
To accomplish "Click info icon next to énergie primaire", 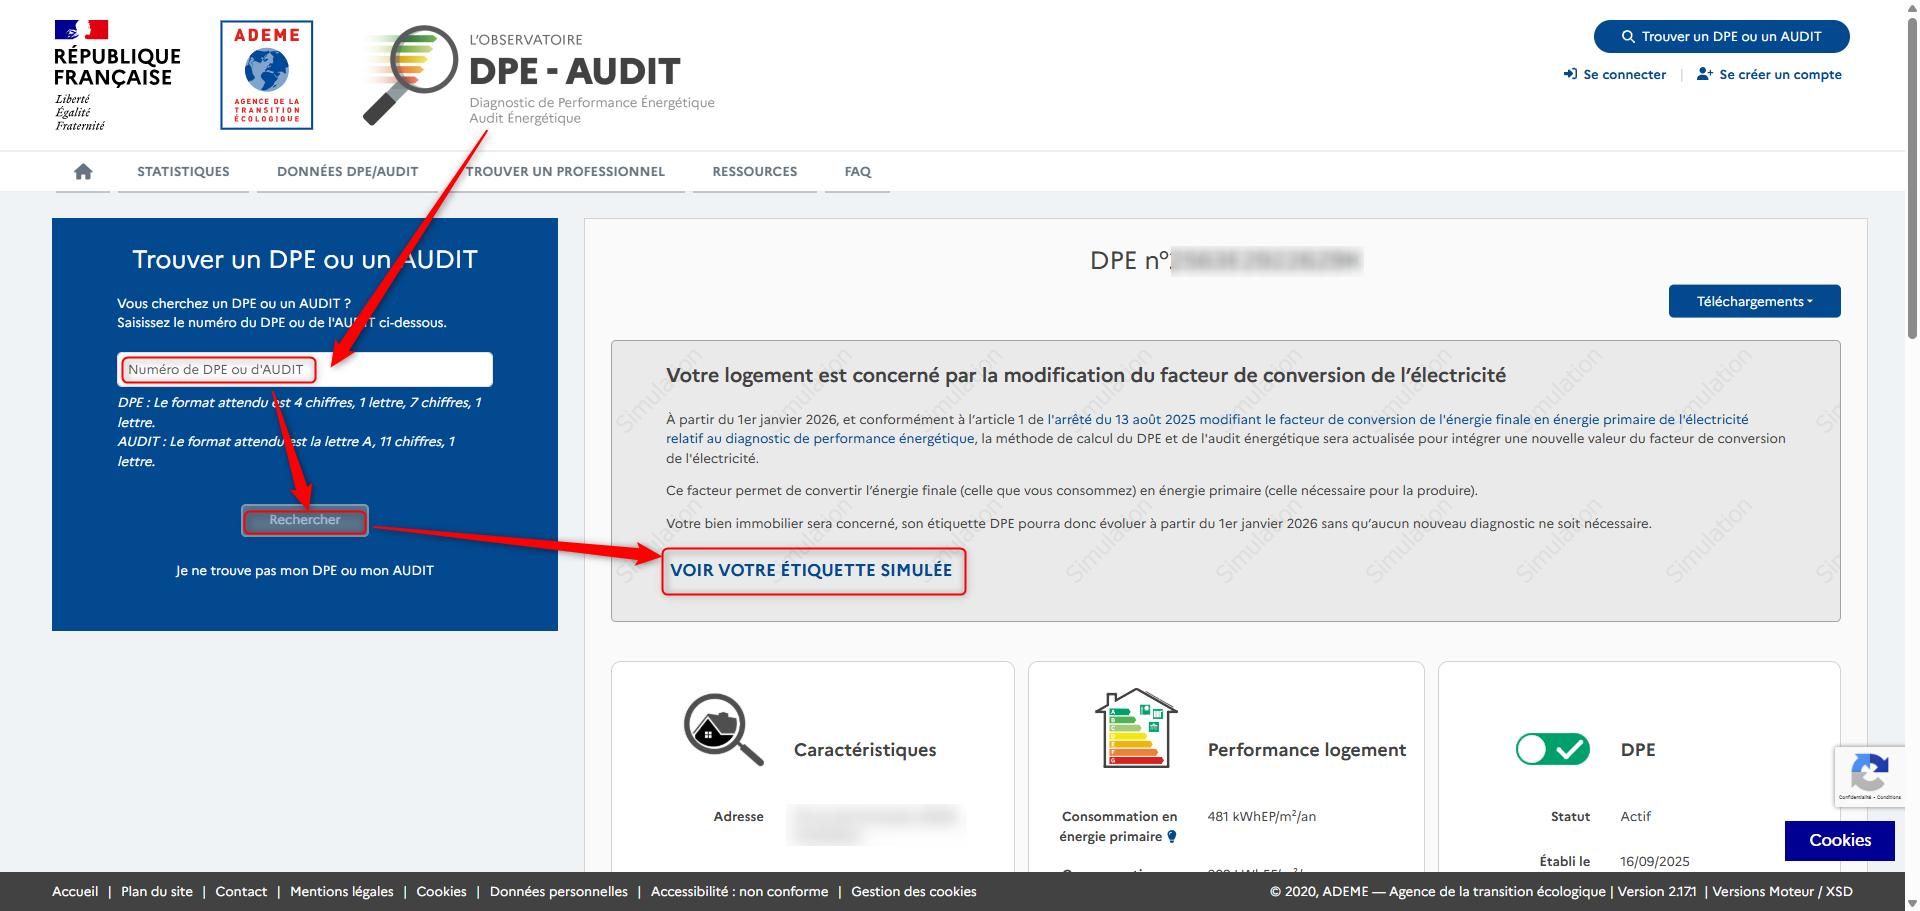I will click(x=1172, y=837).
